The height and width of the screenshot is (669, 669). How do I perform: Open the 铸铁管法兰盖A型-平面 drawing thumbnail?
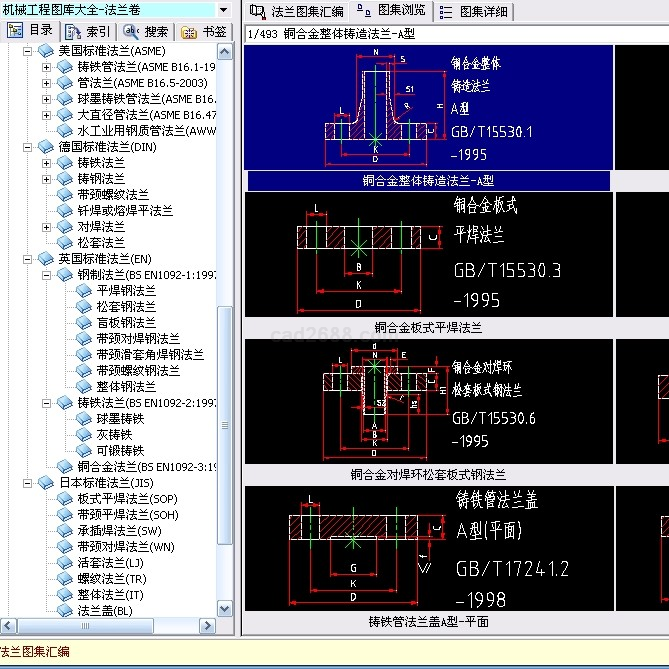click(x=428, y=548)
